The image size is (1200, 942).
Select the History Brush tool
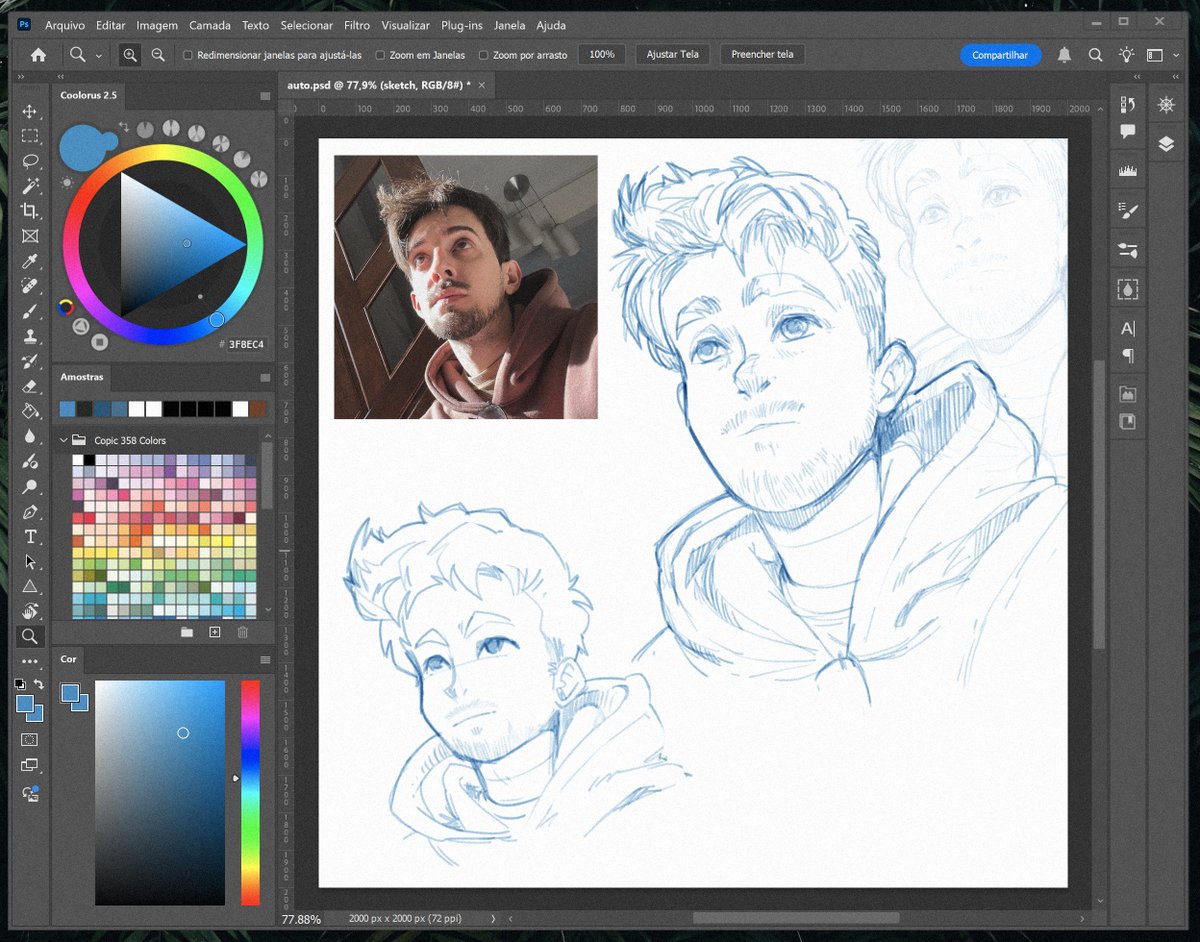(30, 361)
